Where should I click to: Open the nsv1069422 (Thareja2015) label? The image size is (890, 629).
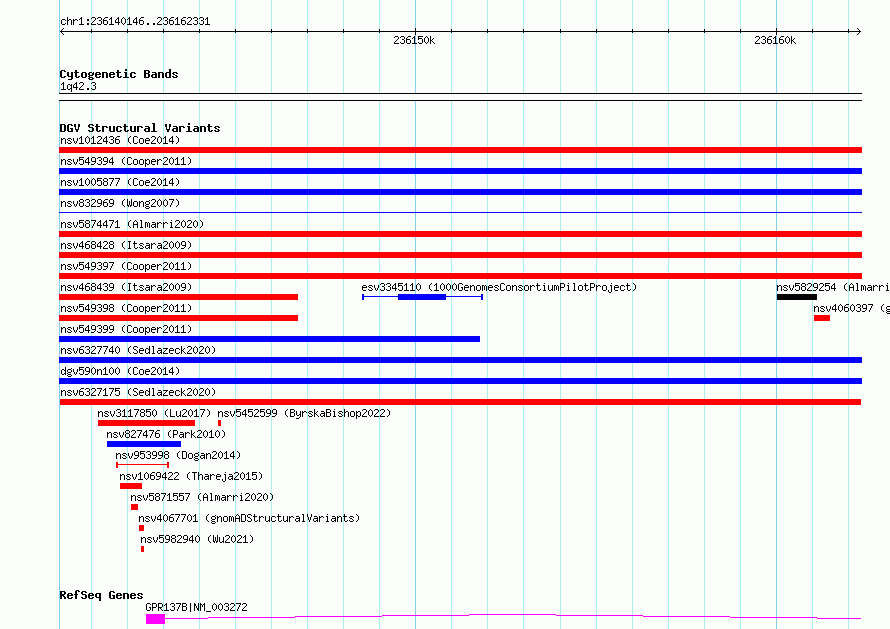click(191, 476)
